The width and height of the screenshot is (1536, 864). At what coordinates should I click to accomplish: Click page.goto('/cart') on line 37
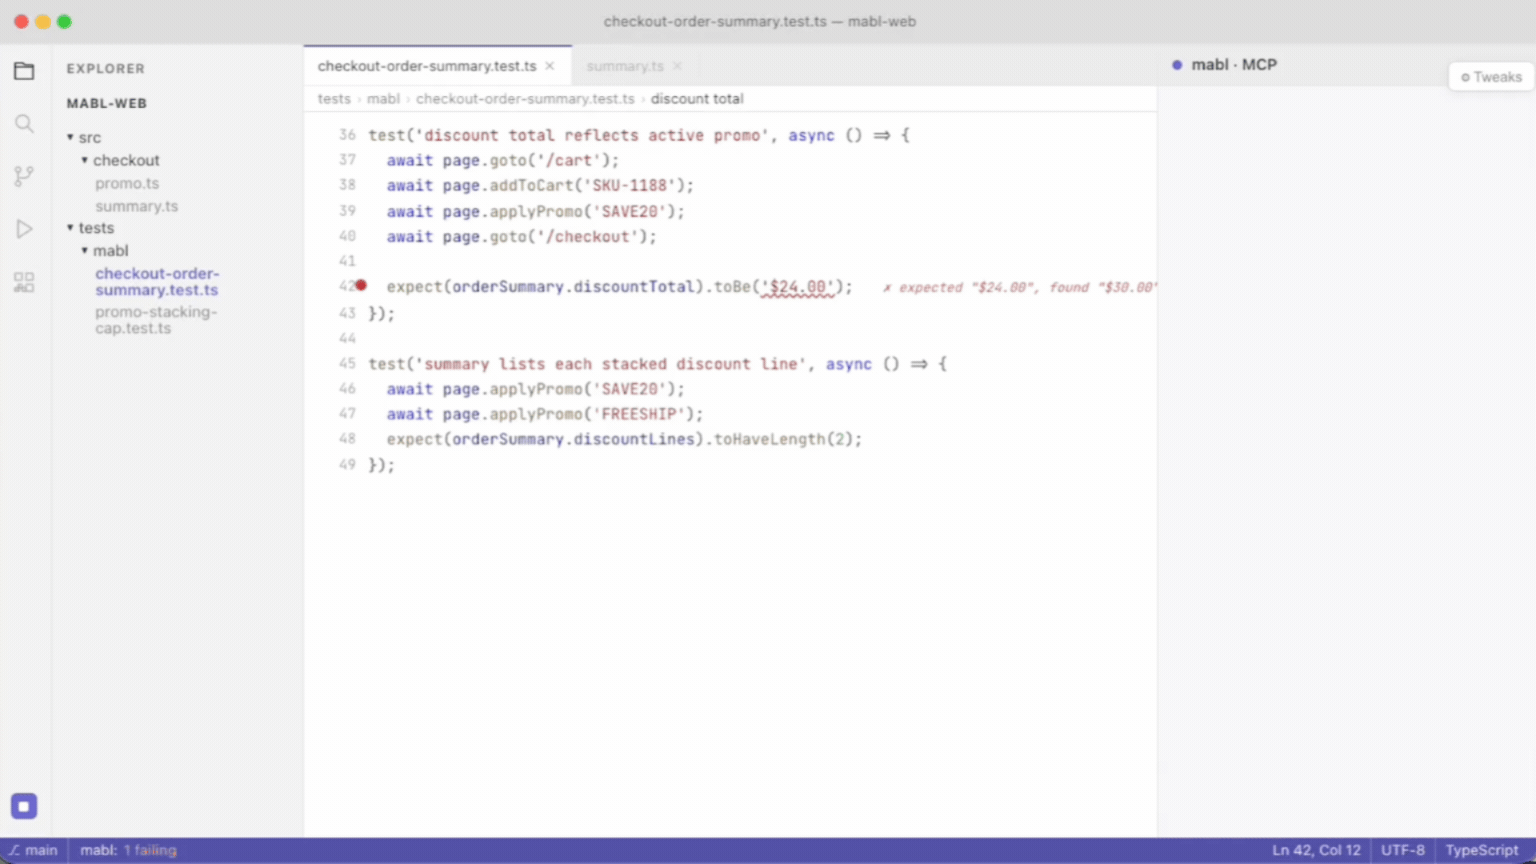tap(527, 160)
